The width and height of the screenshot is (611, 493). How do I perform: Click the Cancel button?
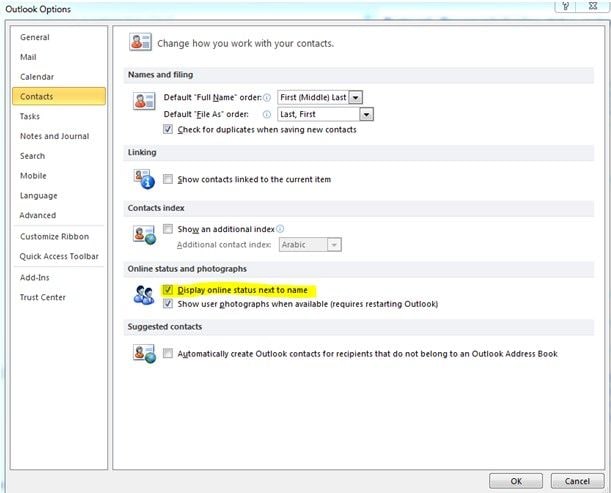(577, 481)
